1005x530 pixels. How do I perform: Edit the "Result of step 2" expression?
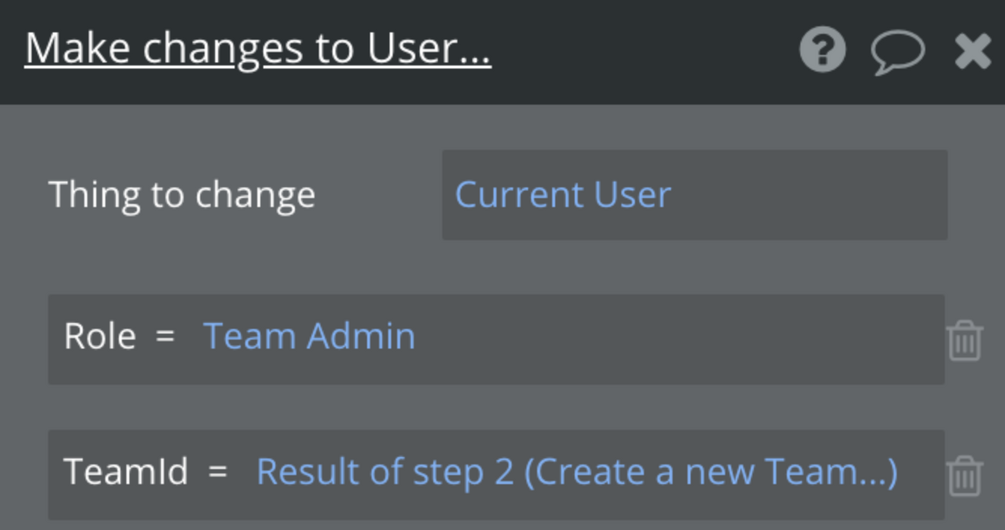pyautogui.click(x=385, y=472)
